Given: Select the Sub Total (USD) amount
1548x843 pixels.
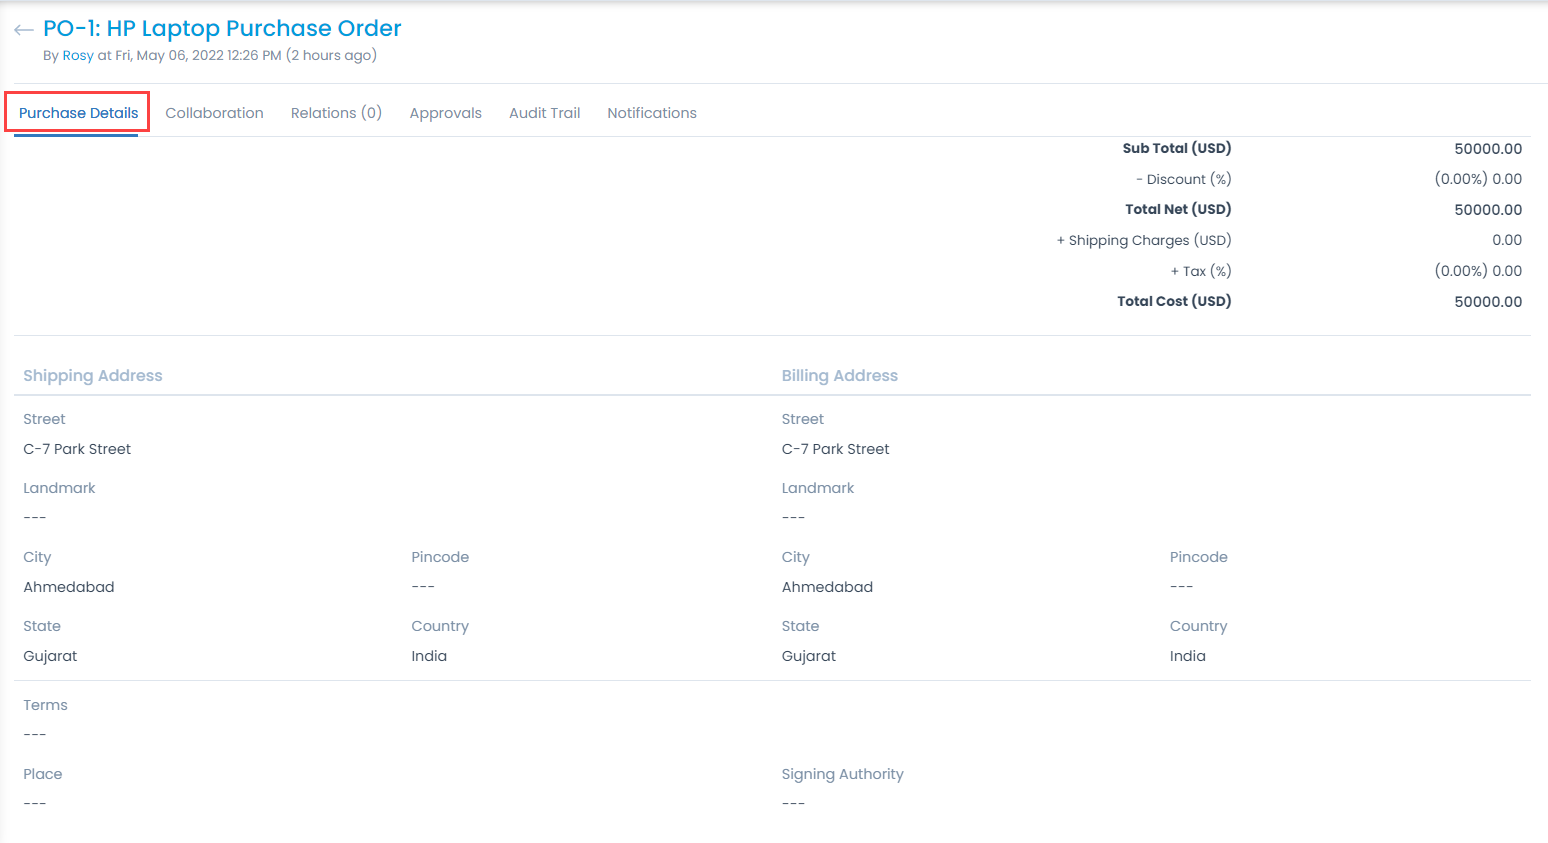Looking at the screenshot, I should pyautogui.click(x=1488, y=147).
